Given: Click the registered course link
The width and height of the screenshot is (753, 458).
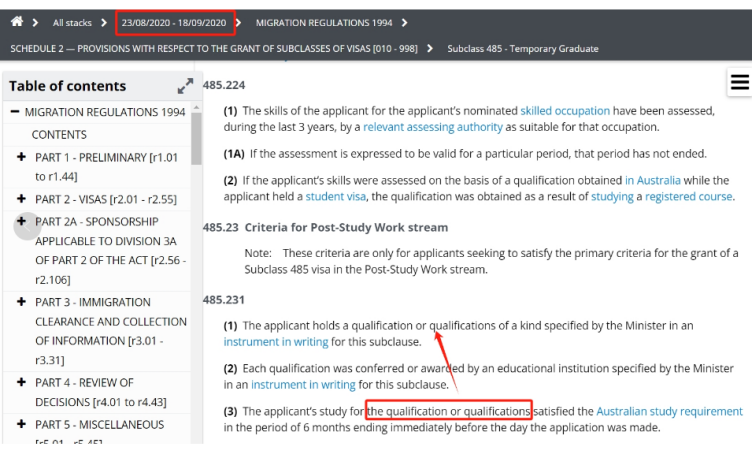Looking at the screenshot, I should pyautogui.click(x=688, y=196).
